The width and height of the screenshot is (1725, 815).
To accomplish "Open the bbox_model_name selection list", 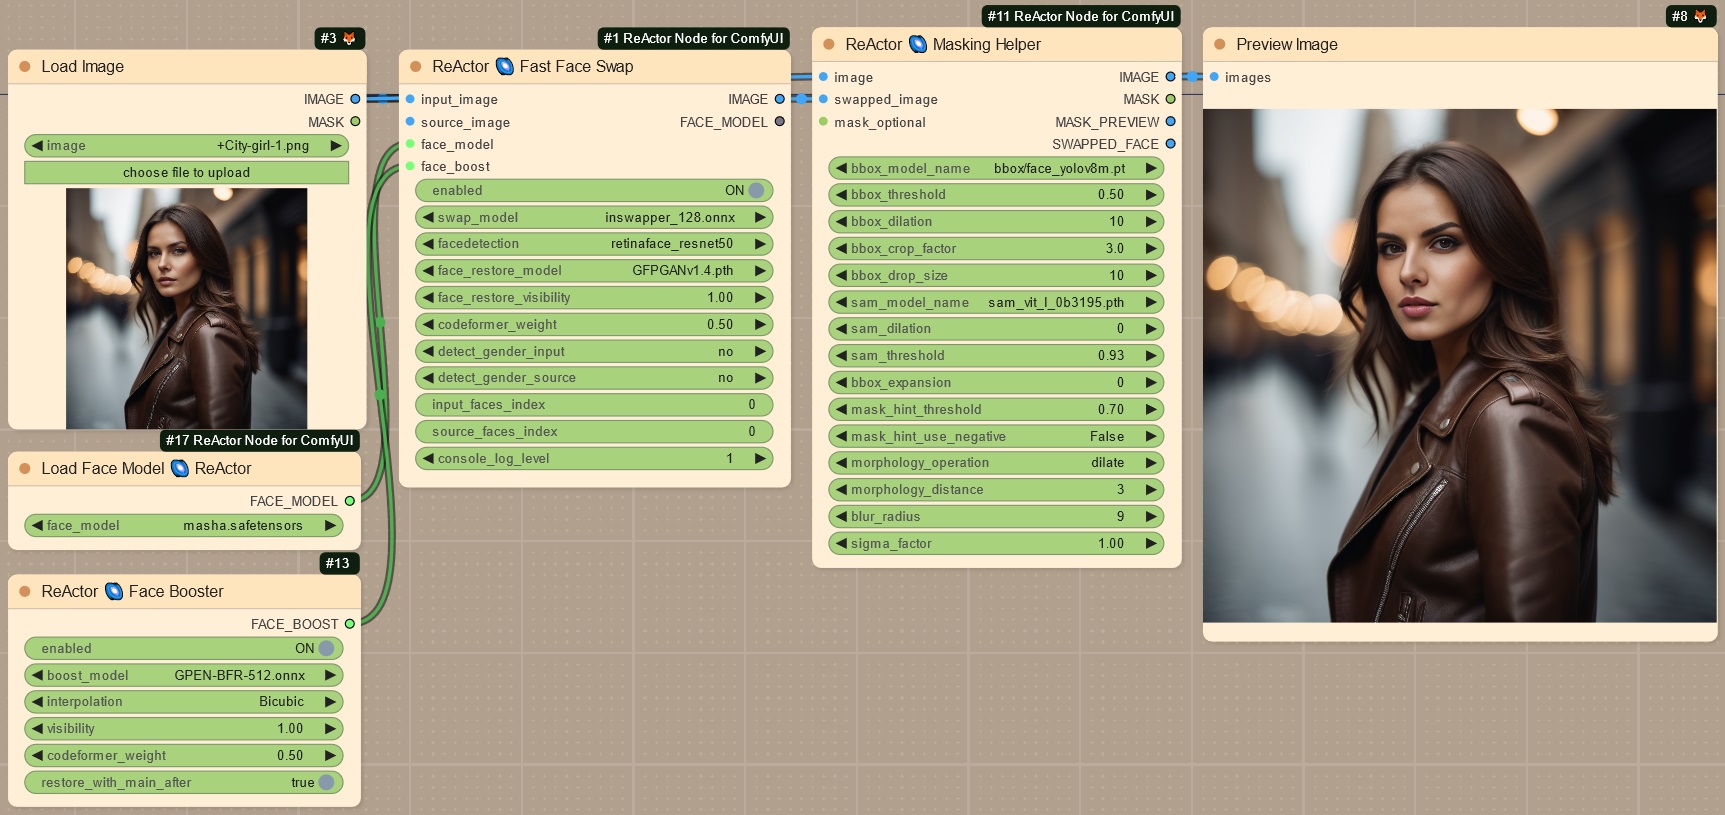I will pos(996,169).
